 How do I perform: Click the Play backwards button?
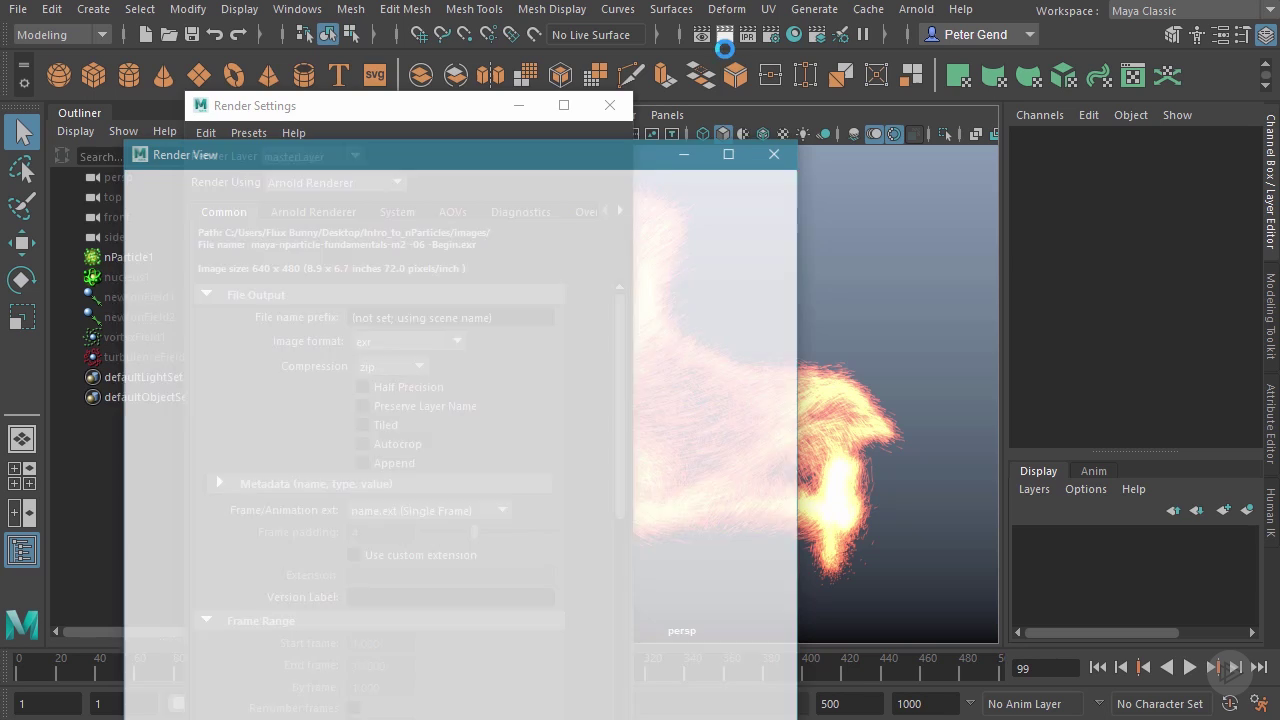coord(1167,668)
